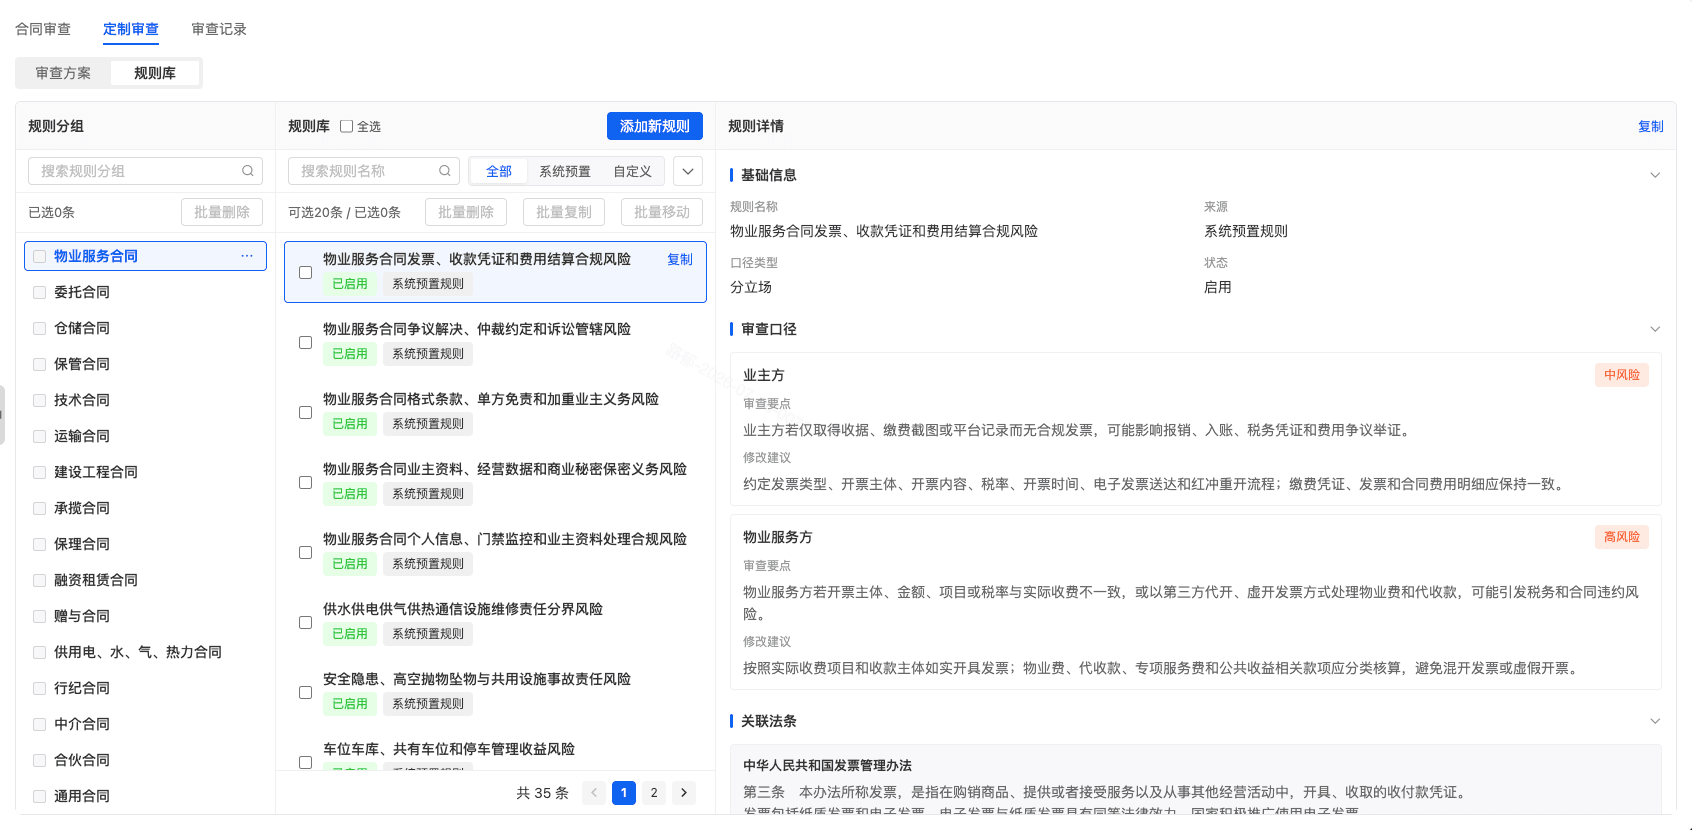Expand the left edge side panel handle
The image size is (1692, 830).
click(3, 414)
